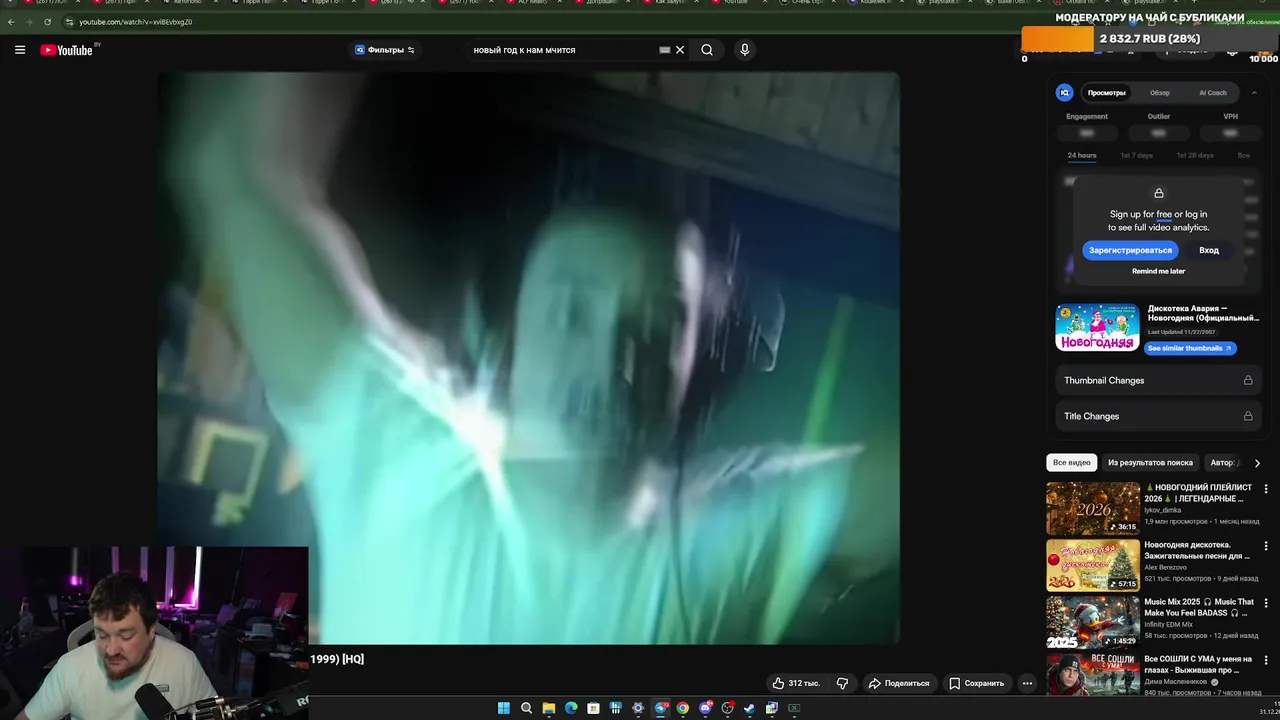Click the Thumbnail Changes lock icon
Screen dimensions: 1280x720
pos(1248,380)
